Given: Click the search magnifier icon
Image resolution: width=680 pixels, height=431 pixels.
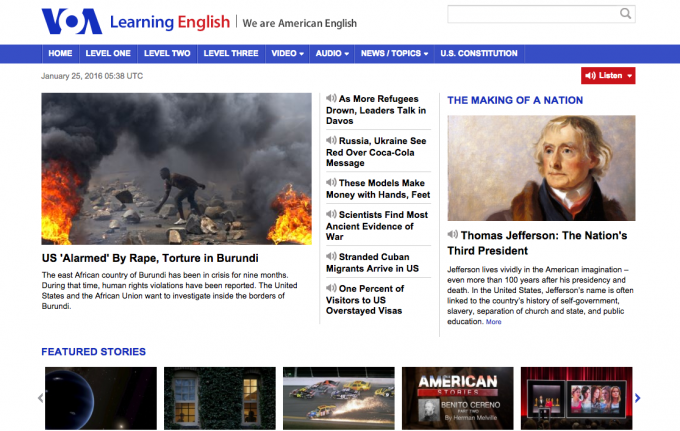Looking at the screenshot, I should 625,14.
